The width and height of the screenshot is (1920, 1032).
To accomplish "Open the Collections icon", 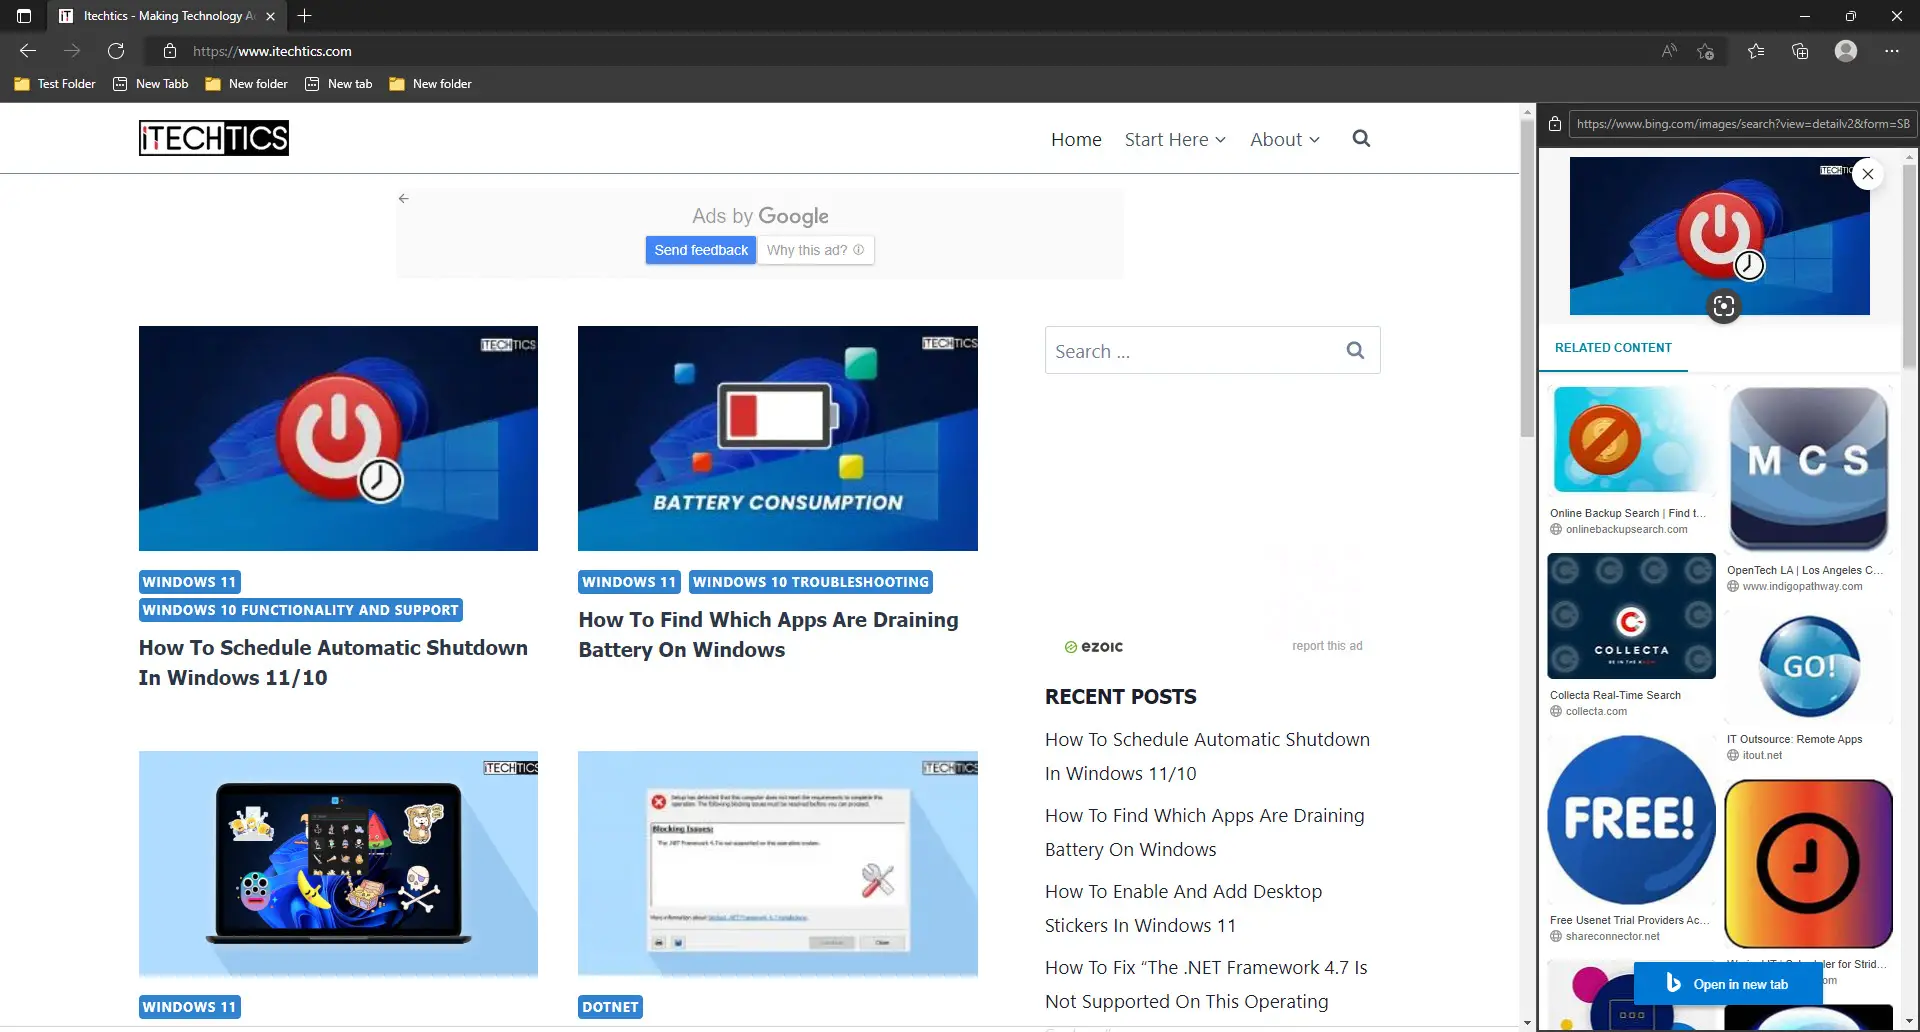I will click(1800, 51).
